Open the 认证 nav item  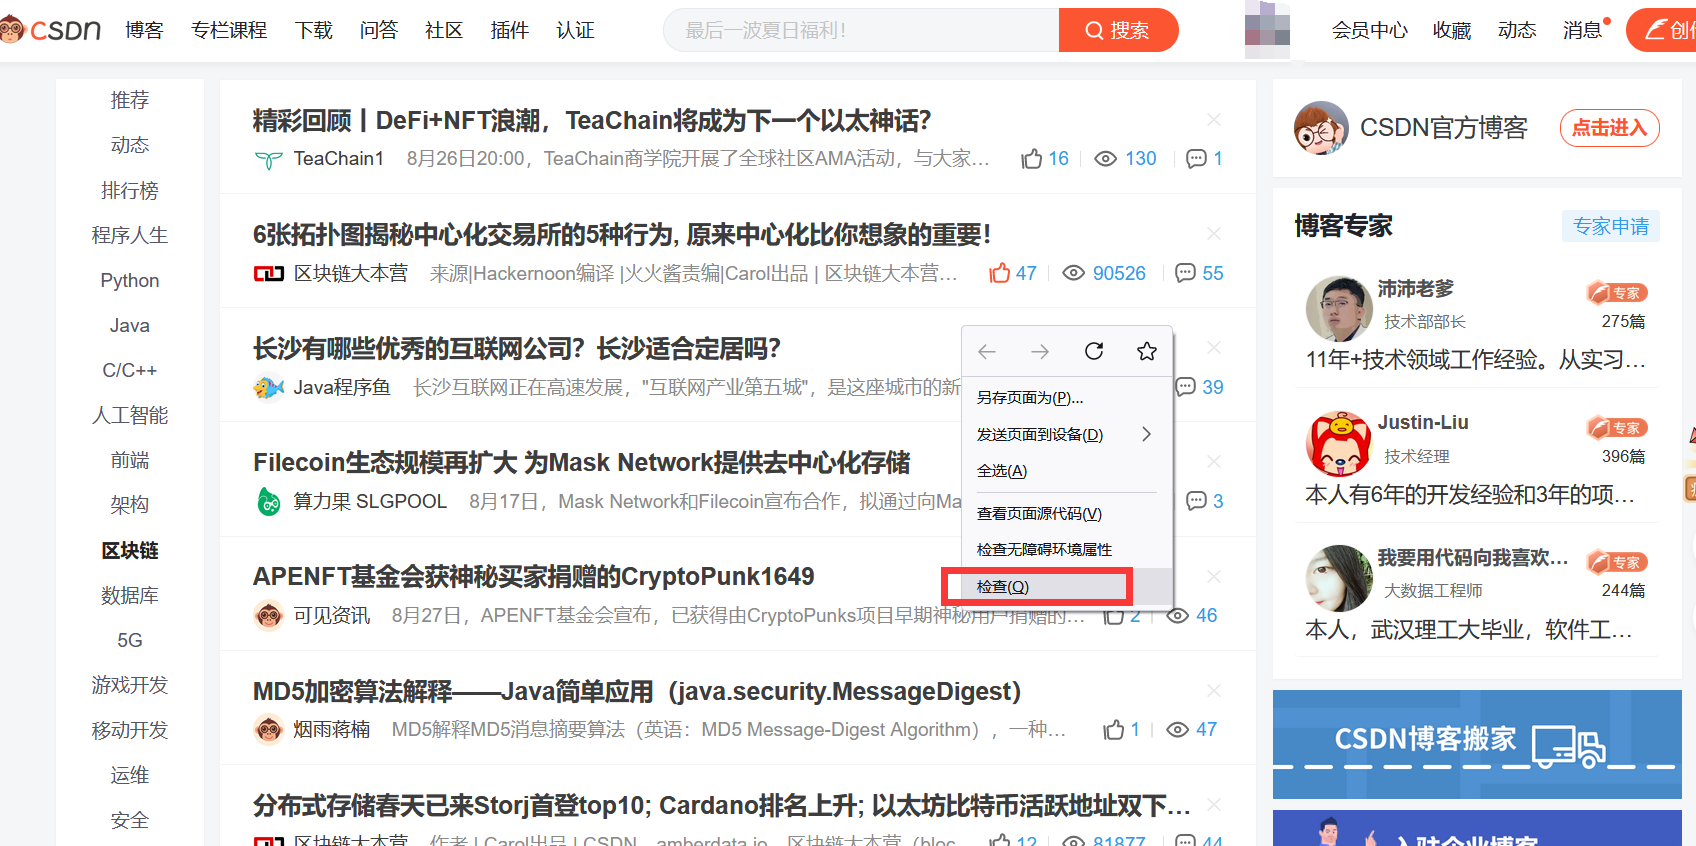tap(575, 30)
